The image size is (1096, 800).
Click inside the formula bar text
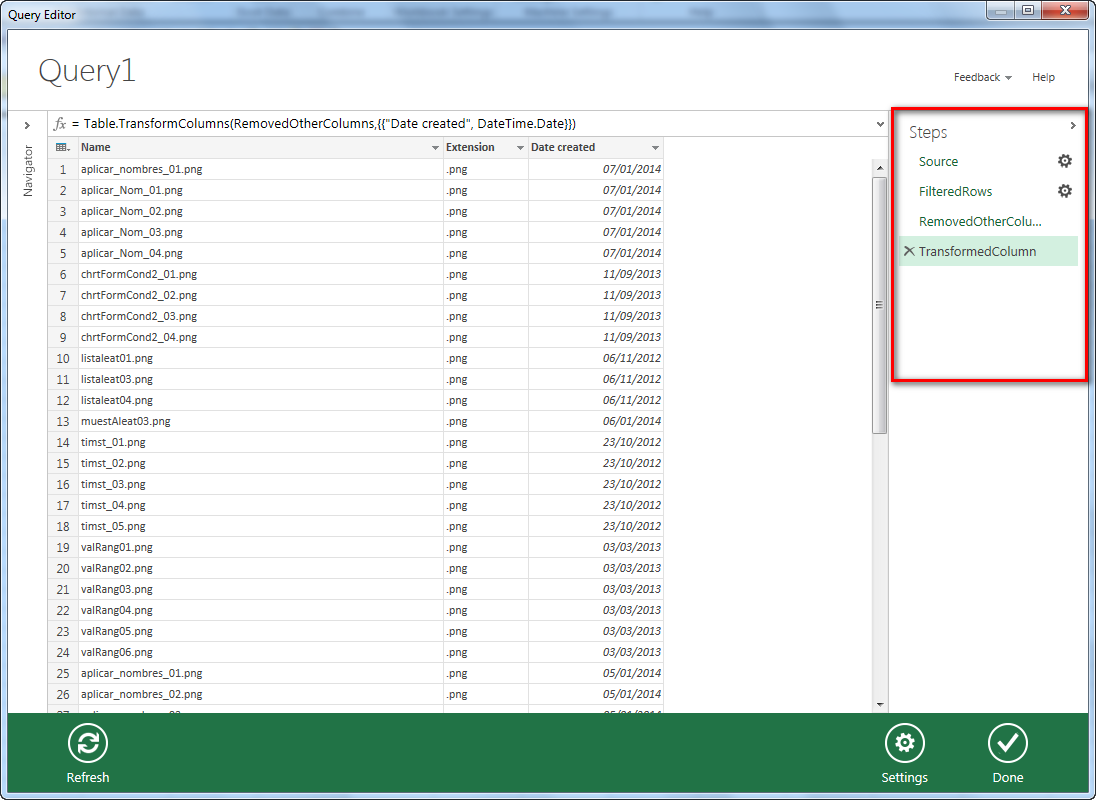[329, 124]
